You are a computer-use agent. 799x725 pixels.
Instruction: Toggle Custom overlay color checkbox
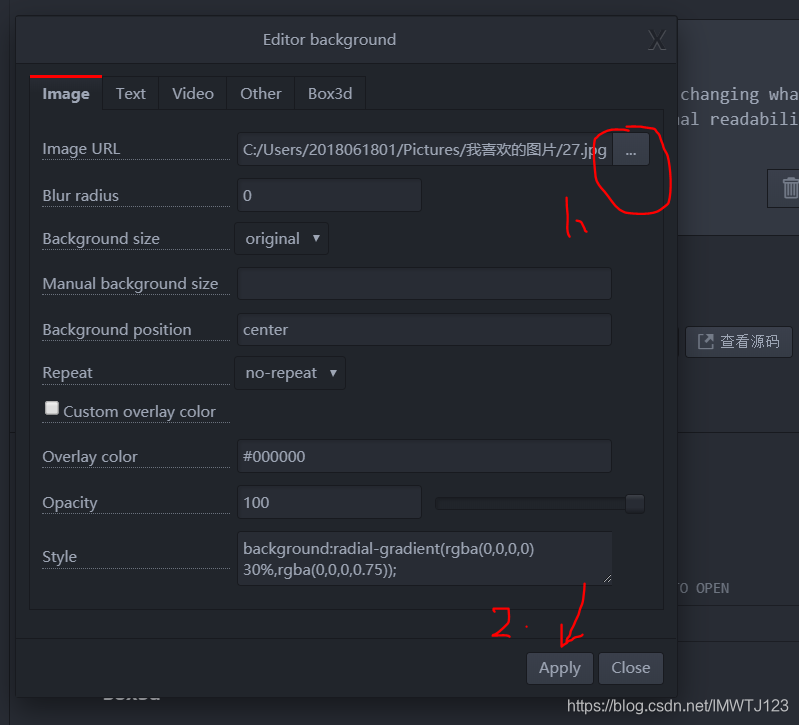[x=51, y=408]
